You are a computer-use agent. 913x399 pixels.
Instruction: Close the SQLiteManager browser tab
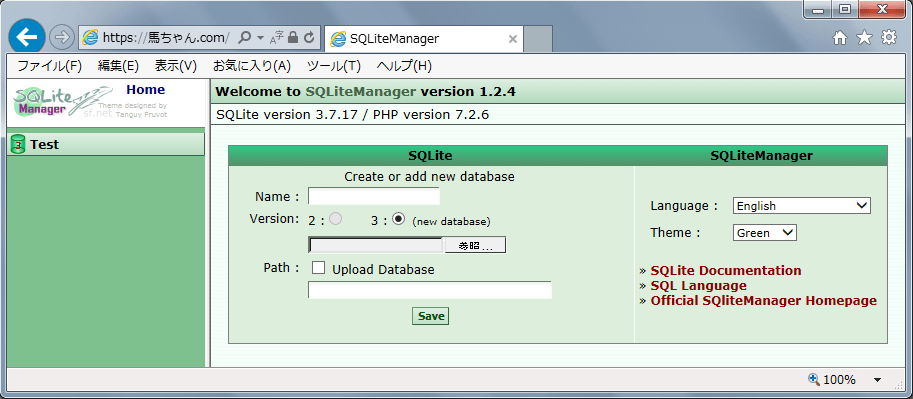[512, 39]
